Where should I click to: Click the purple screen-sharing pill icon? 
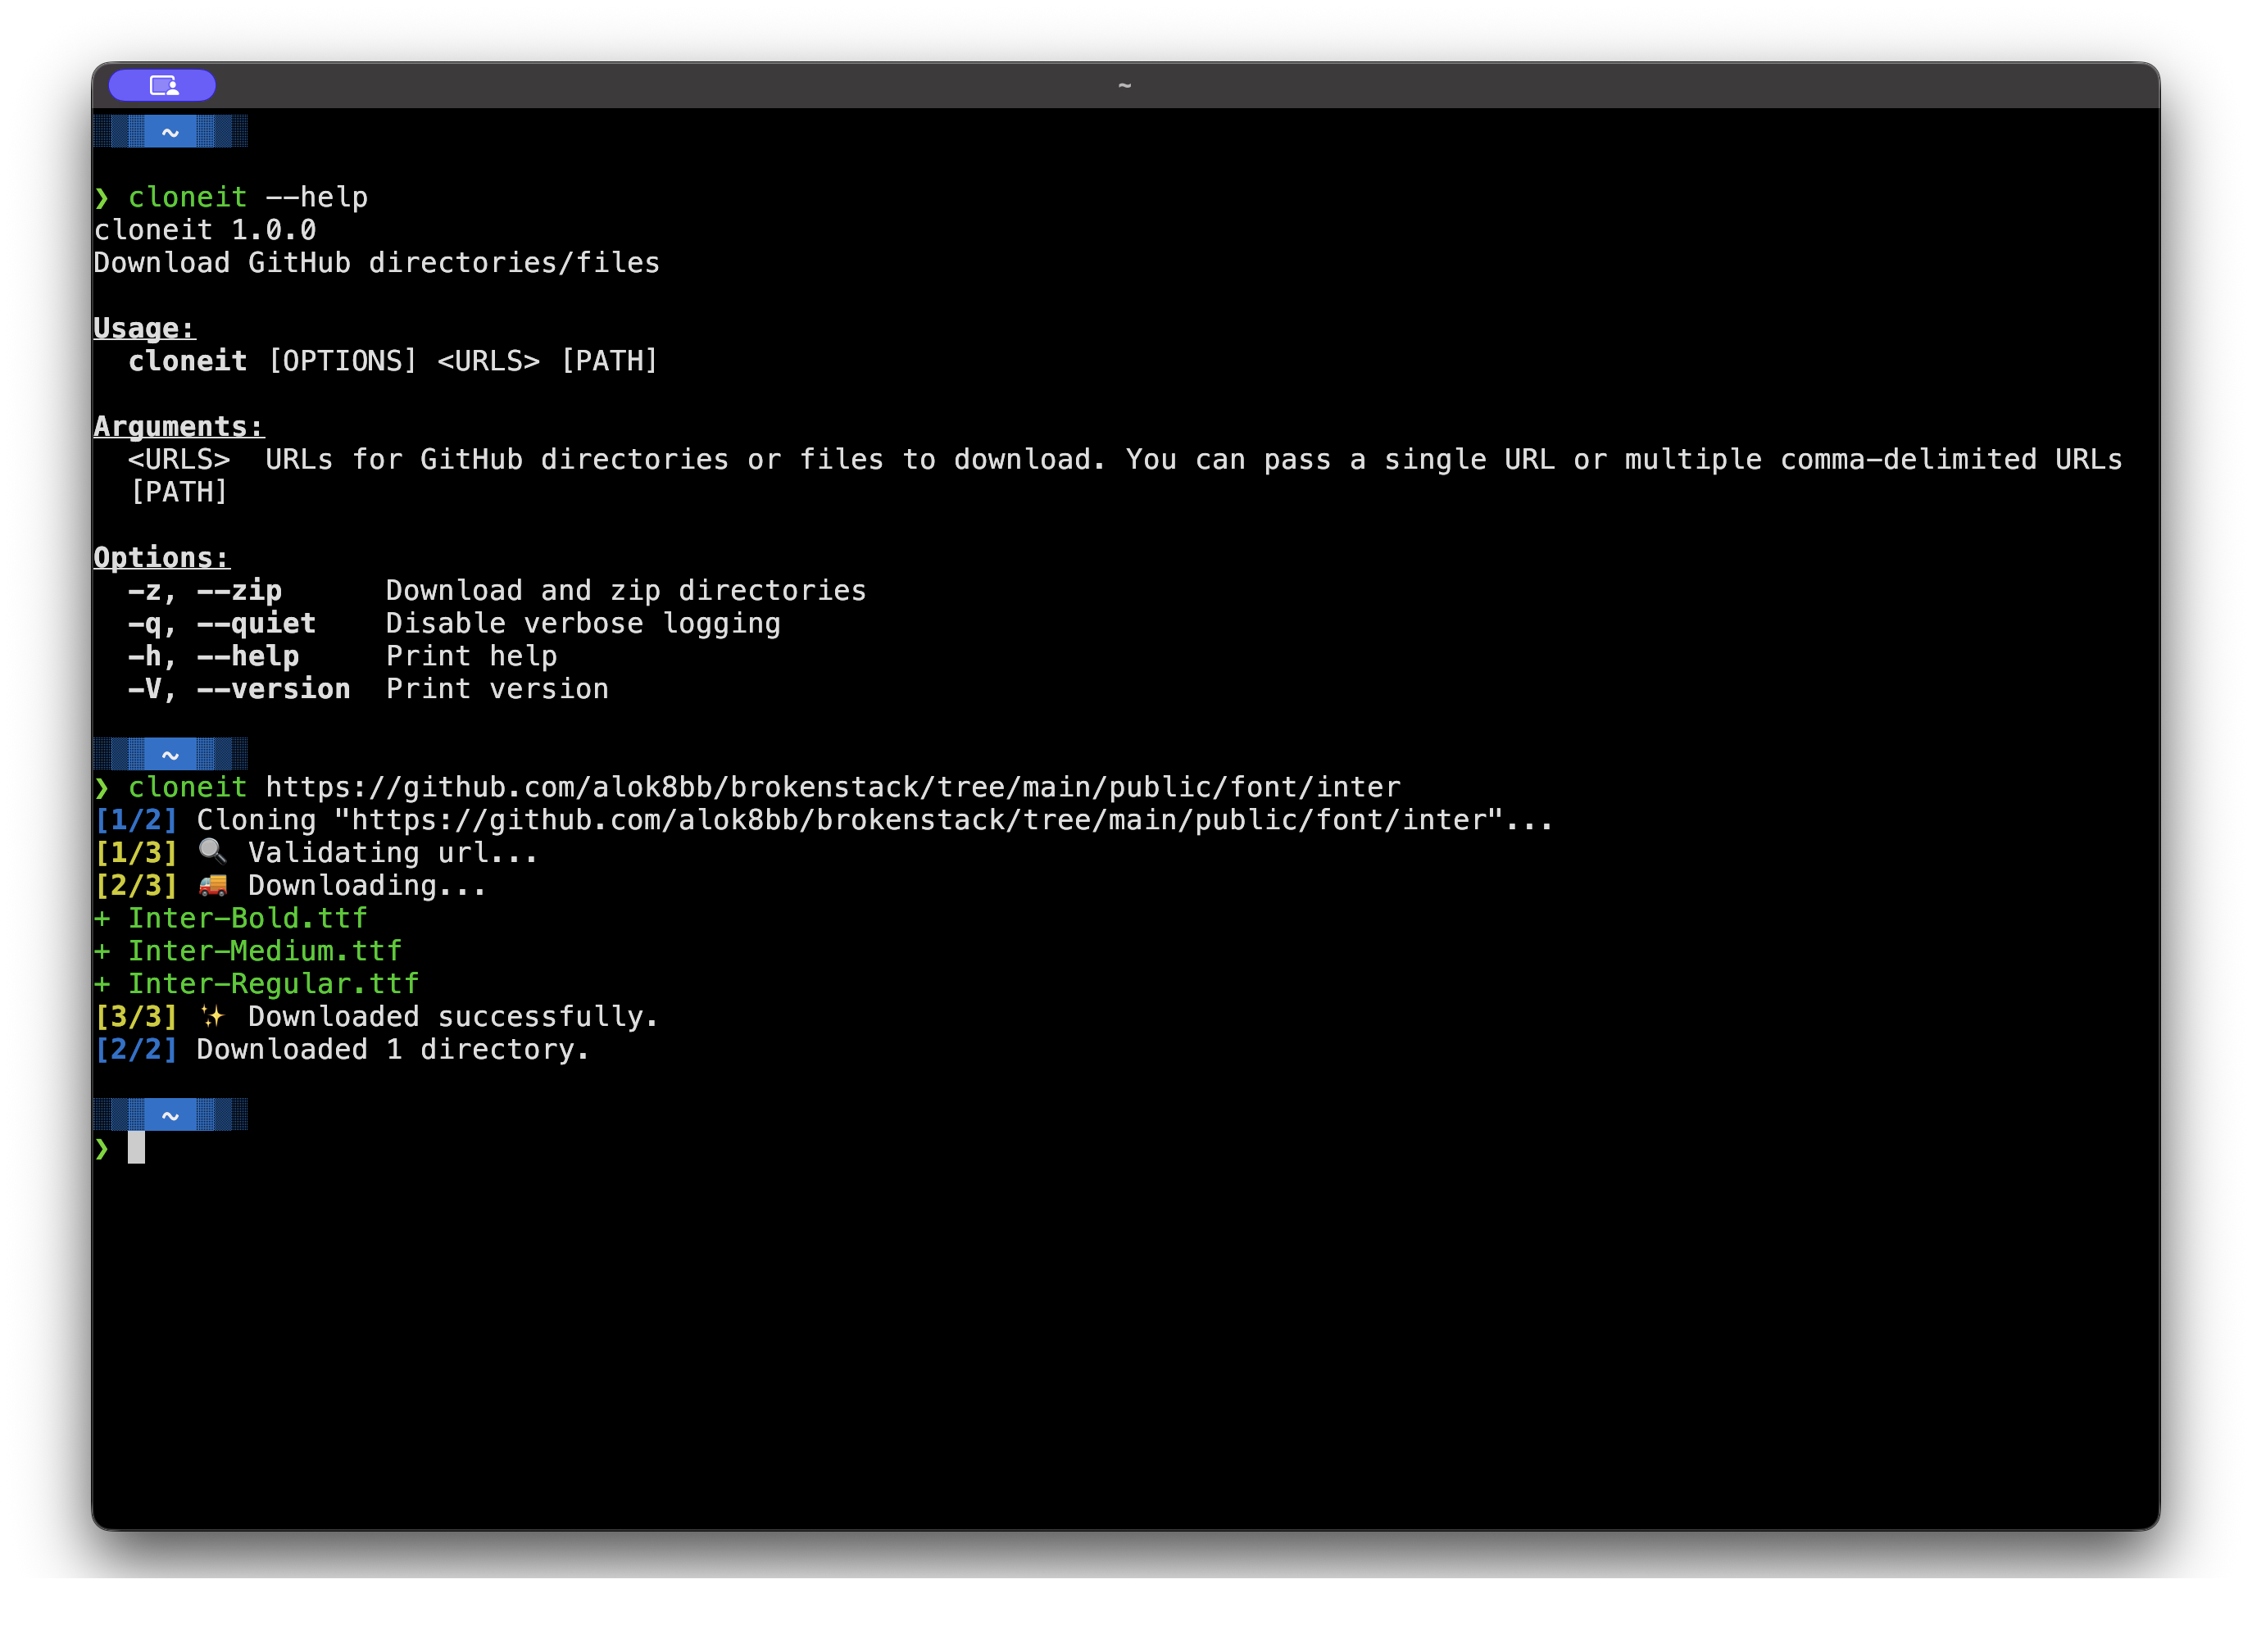click(x=162, y=86)
